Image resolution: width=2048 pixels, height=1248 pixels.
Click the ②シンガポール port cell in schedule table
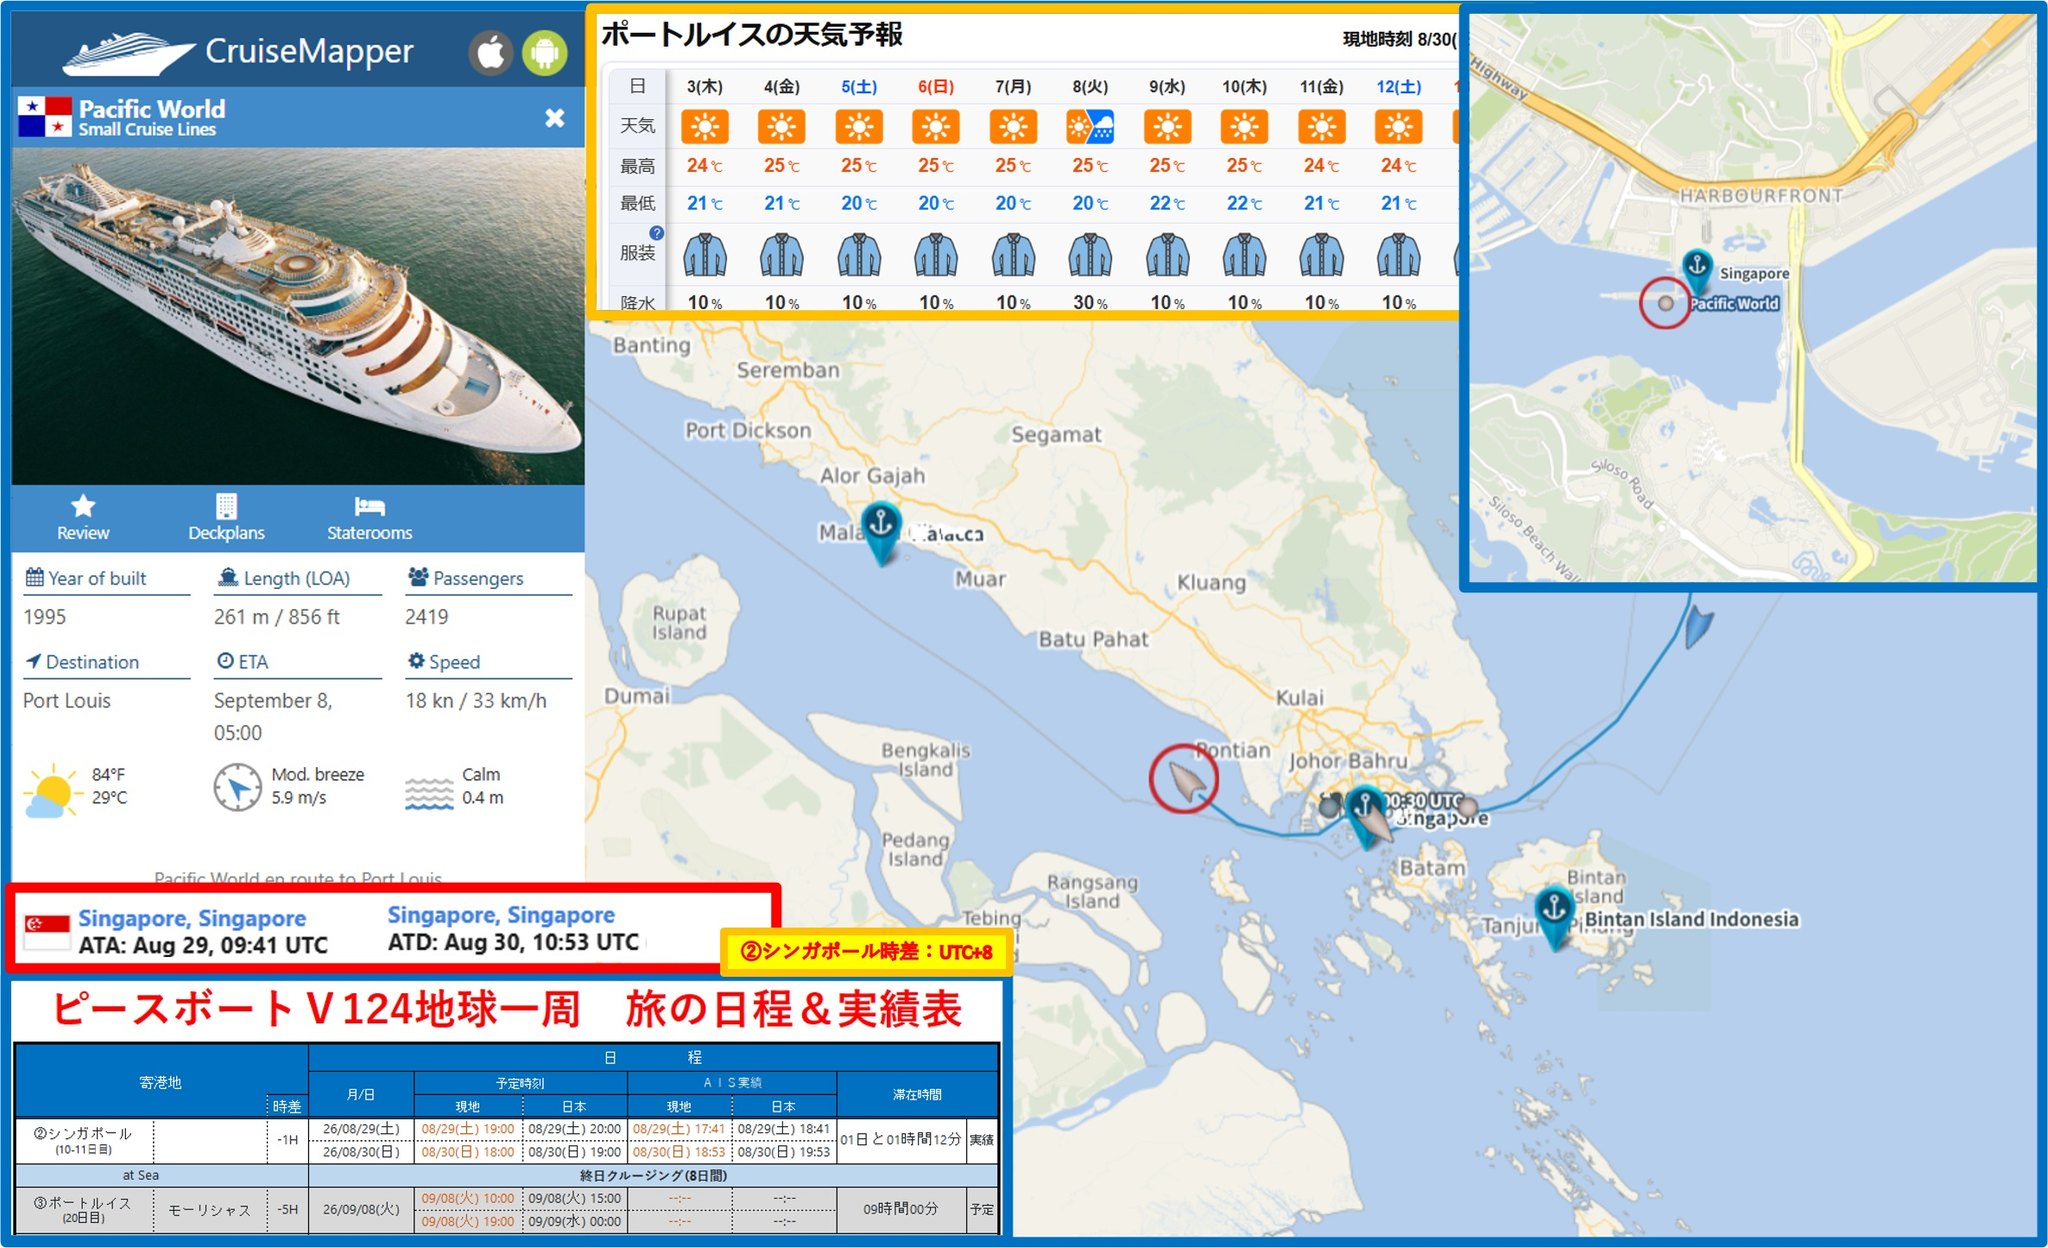(83, 1140)
